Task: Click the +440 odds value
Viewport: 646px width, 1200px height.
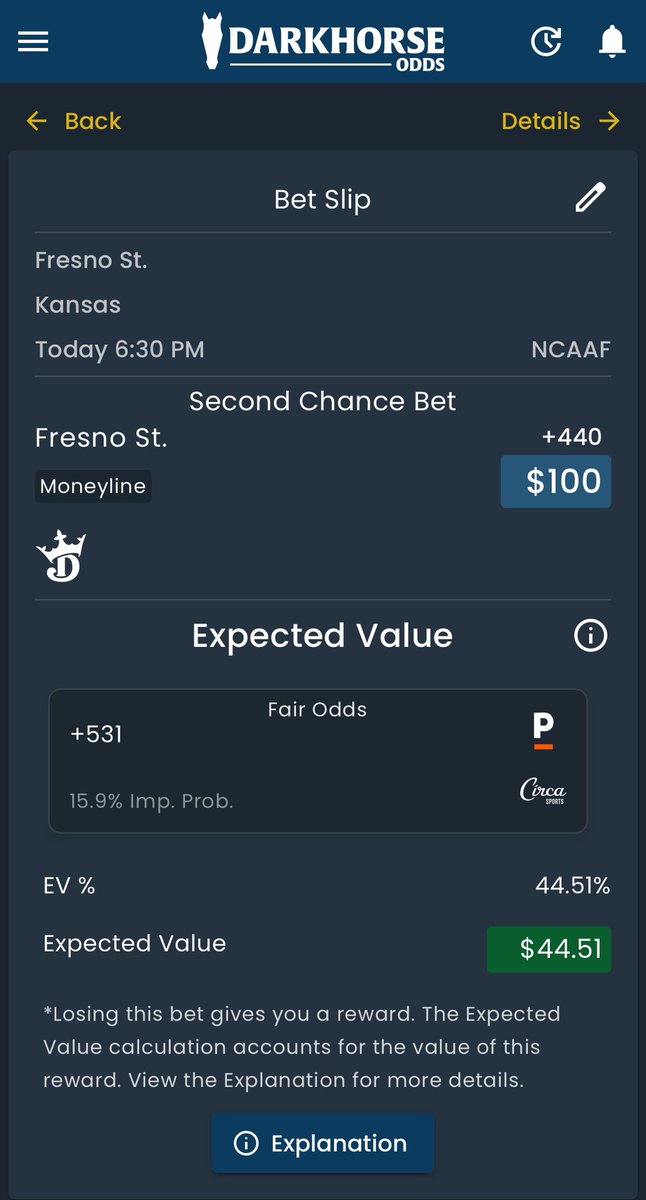Action: click(571, 437)
